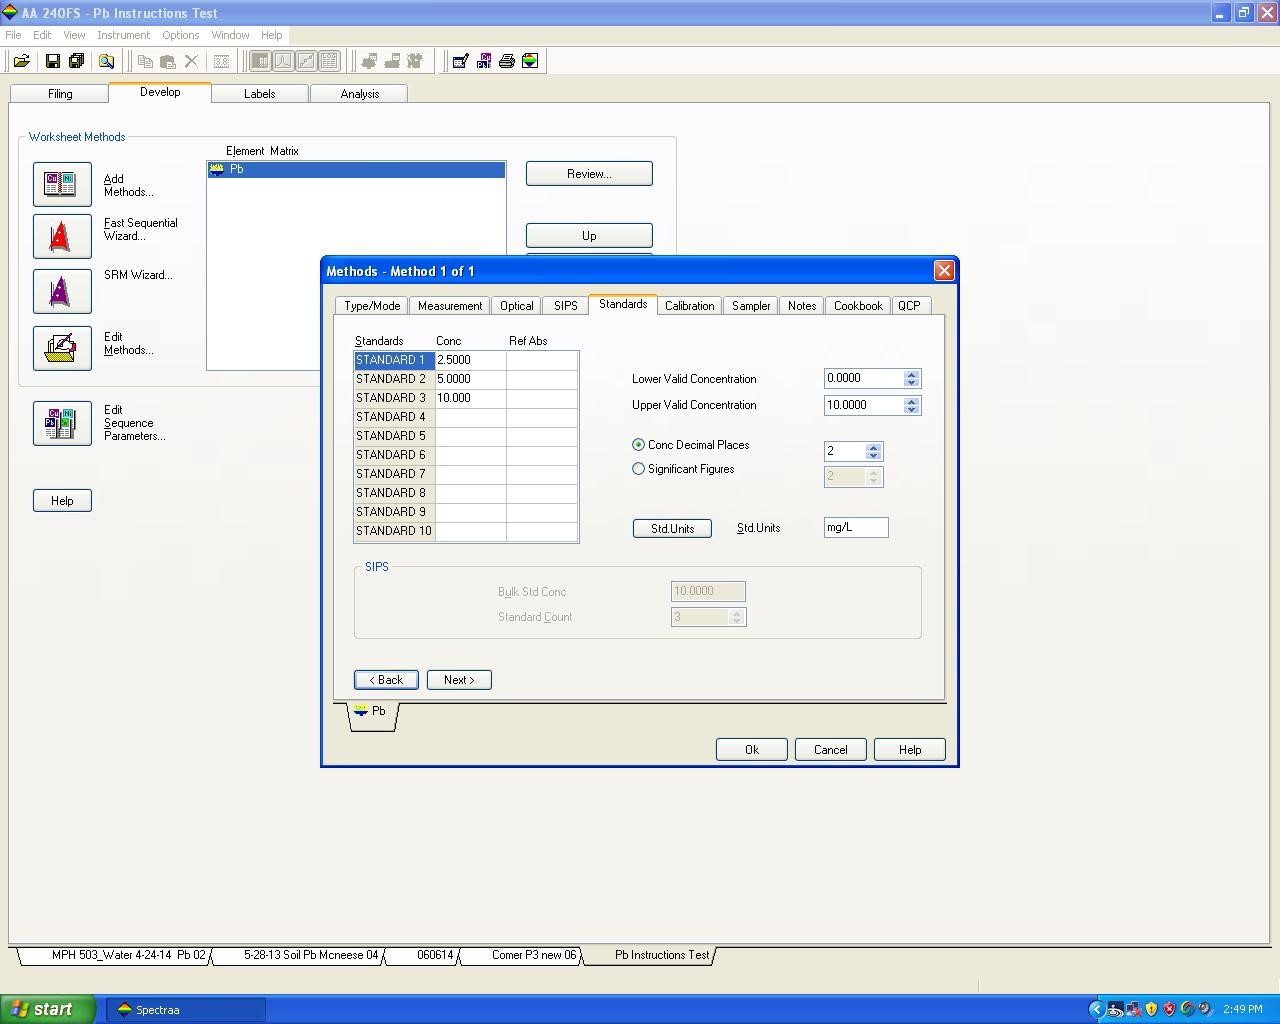This screenshot has height=1024, width=1280.
Task: Click the Print Preview magnifier icon
Action: pos(106,61)
